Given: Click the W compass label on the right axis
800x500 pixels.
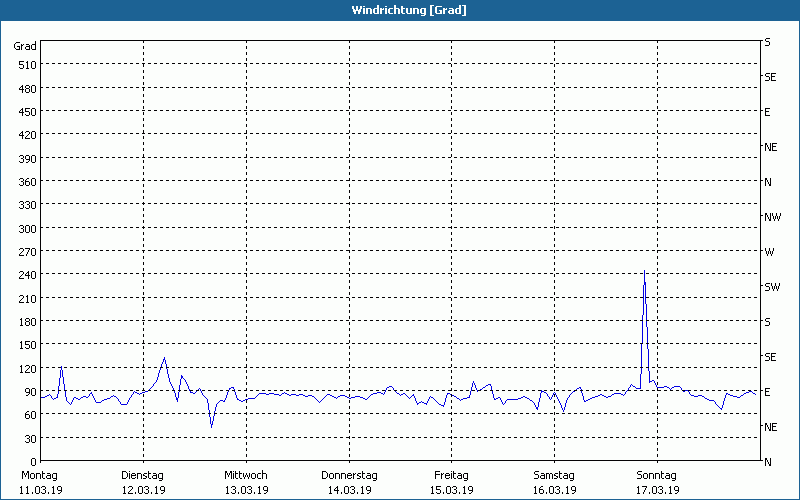Looking at the screenshot, I should pyautogui.click(x=768, y=252).
